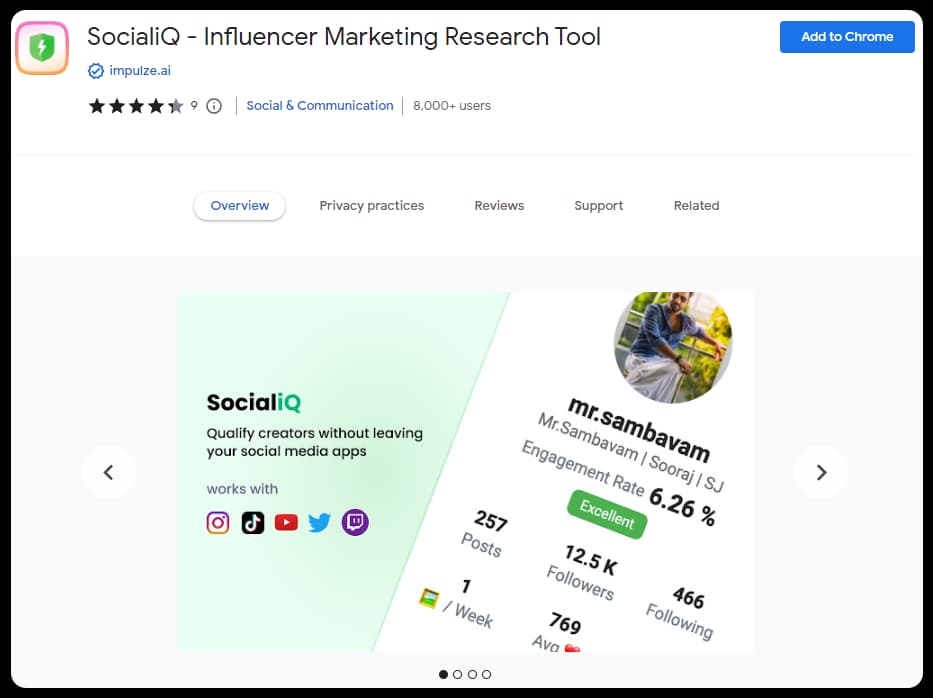933x698 pixels.
Task: Click the SocialiQ green shield extension icon
Action: coord(42,48)
